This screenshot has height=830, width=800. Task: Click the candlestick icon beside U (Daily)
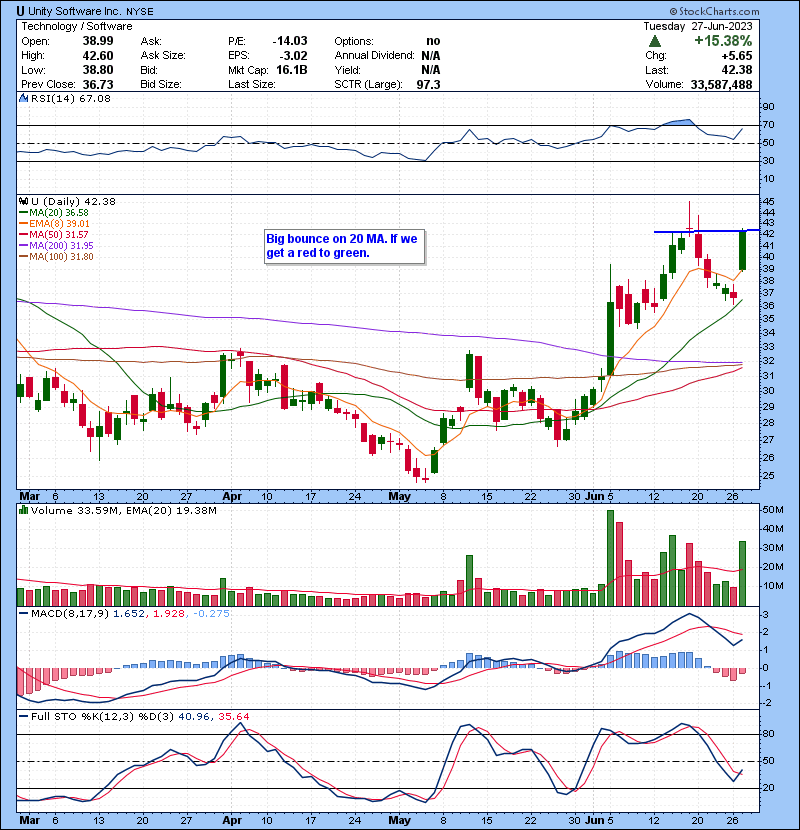pyautogui.click(x=23, y=201)
